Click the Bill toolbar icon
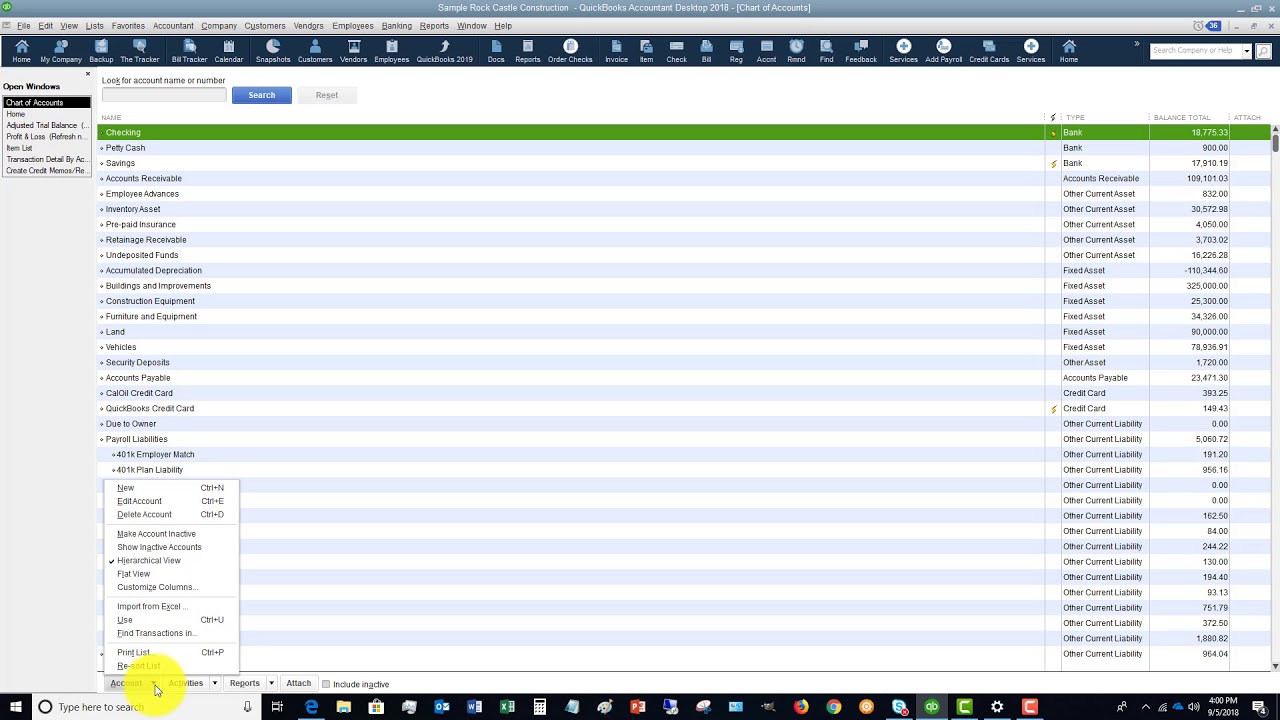Image resolution: width=1280 pixels, height=720 pixels. (706, 51)
